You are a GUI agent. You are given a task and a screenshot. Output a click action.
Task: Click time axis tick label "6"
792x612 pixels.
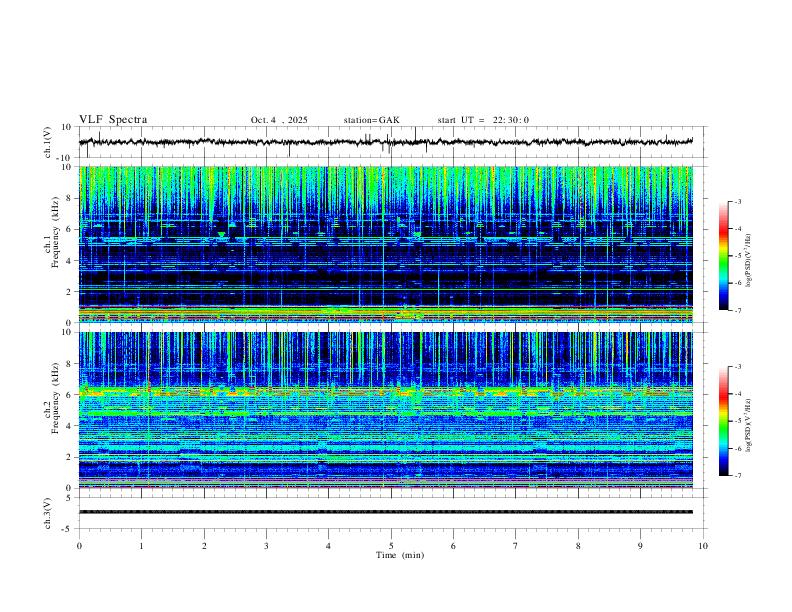(x=453, y=546)
